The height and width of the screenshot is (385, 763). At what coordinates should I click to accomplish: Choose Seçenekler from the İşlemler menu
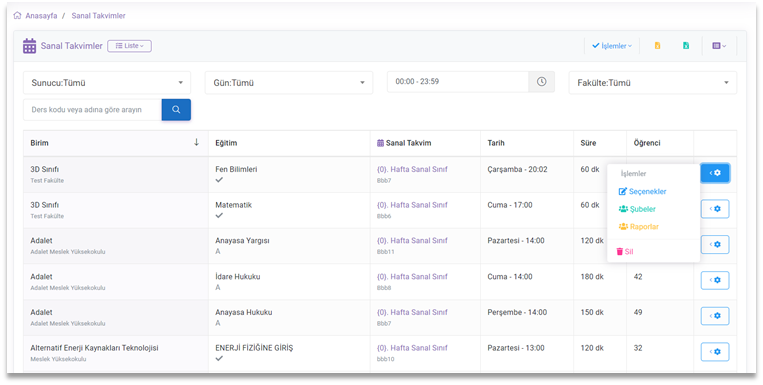click(642, 191)
